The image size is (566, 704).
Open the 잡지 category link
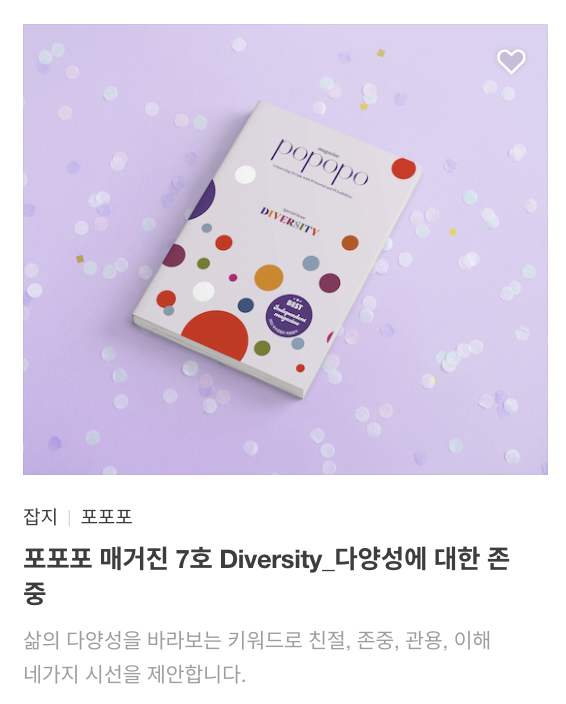click(40, 517)
